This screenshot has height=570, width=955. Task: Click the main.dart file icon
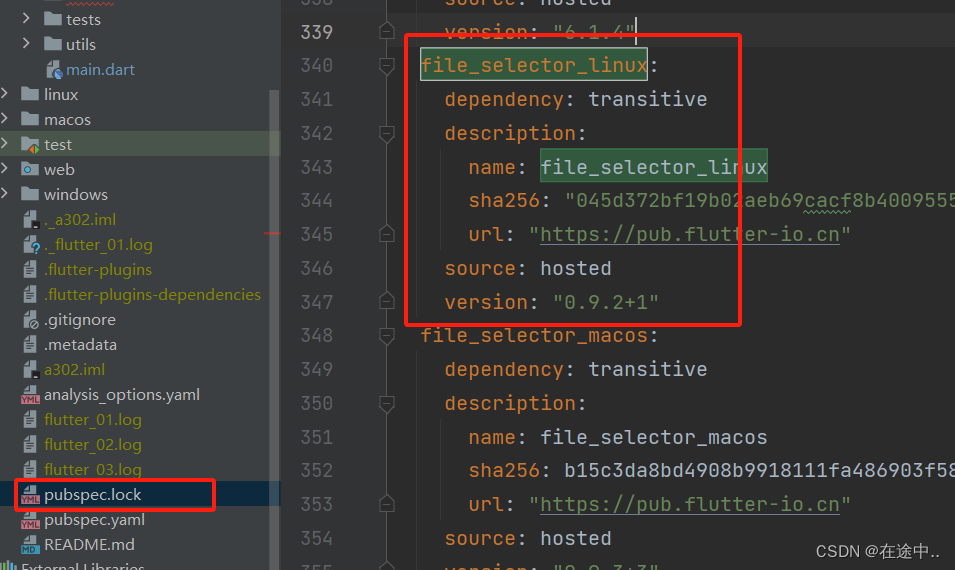click(x=54, y=69)
